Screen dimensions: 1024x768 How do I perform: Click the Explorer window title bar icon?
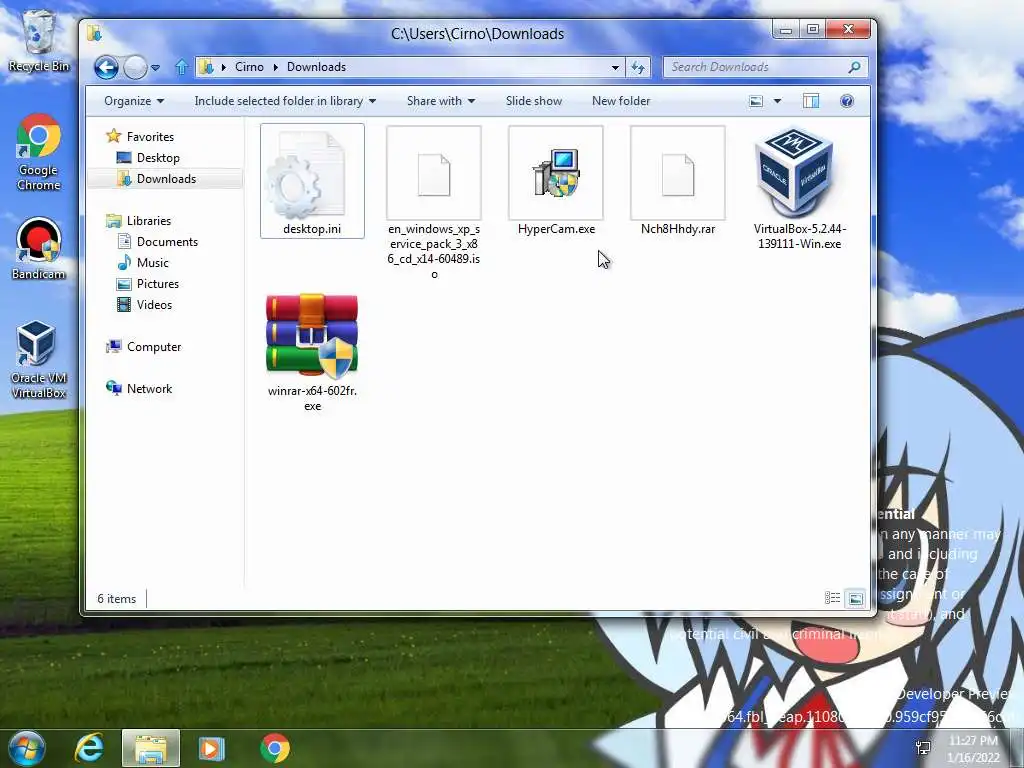[x=95, y=33]
